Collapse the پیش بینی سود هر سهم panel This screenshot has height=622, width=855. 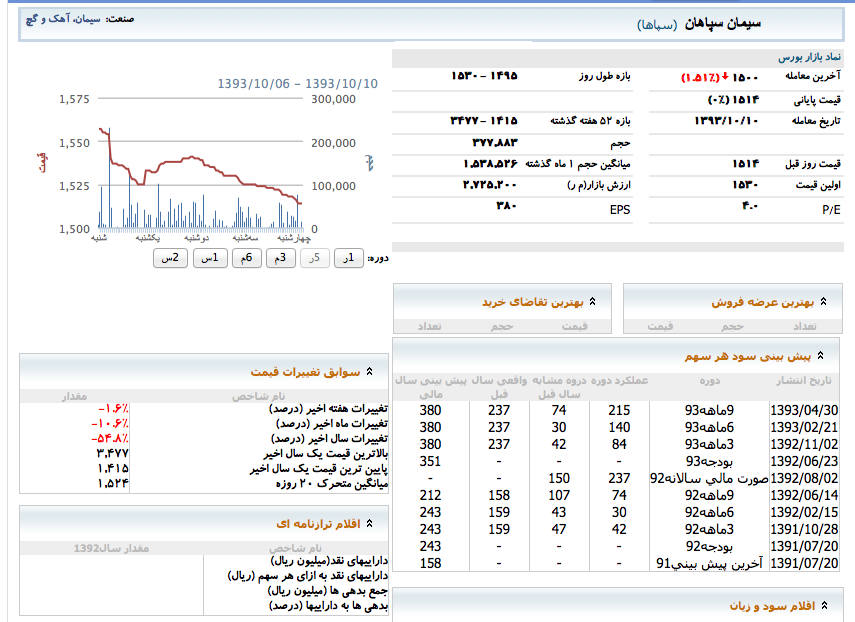click(820, 356)
